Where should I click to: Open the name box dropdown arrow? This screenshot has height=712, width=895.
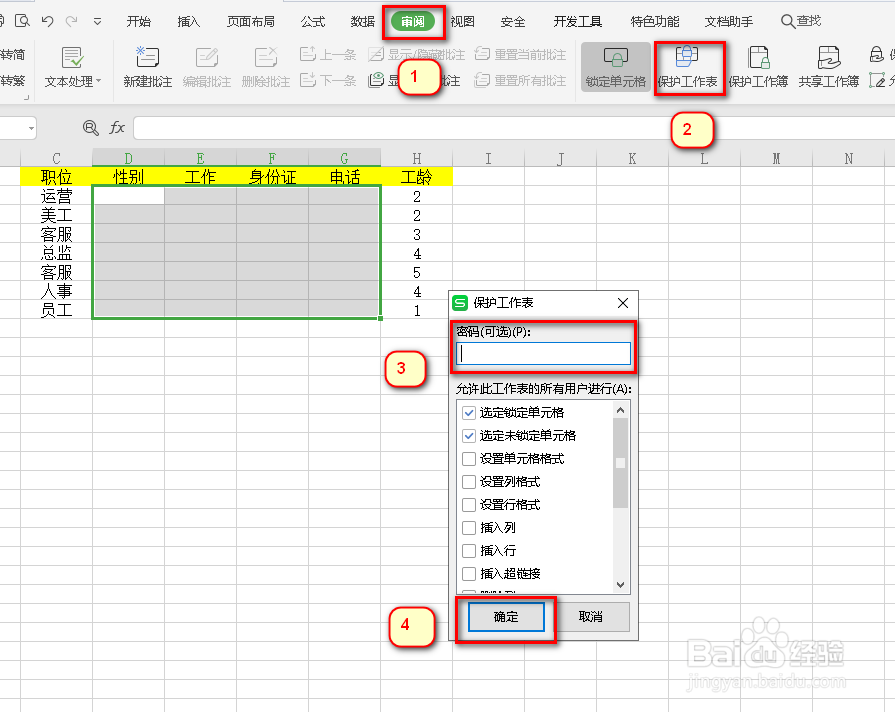(x=30, y=127)
